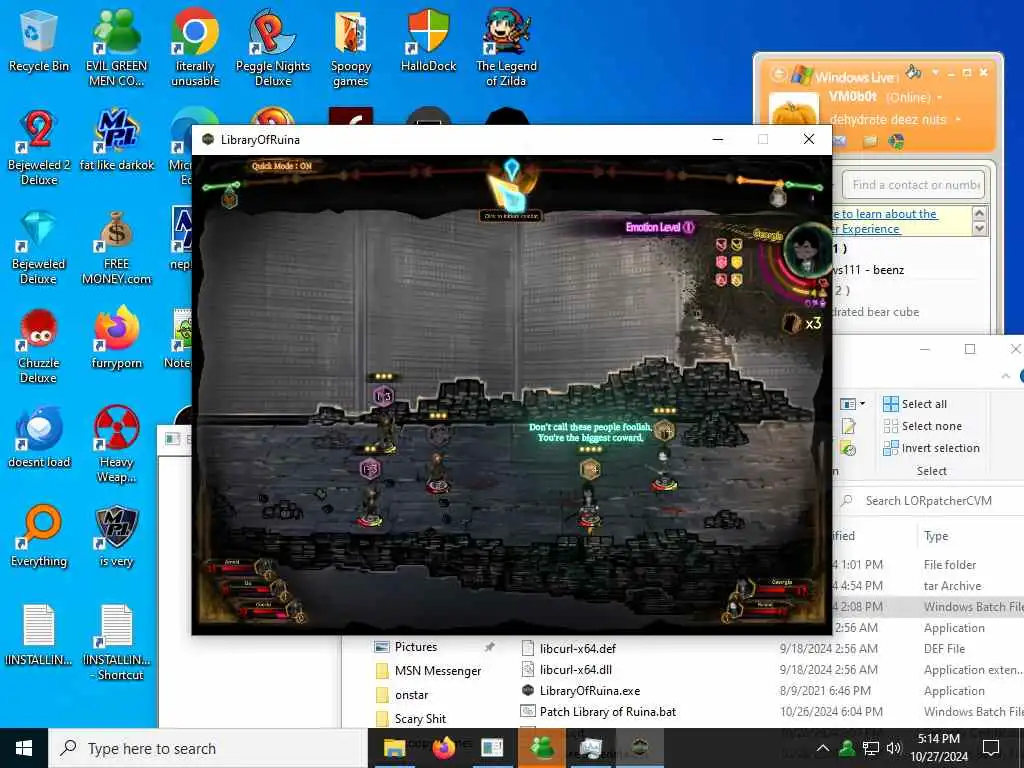Open the folder icon in the Messenger toolbar
Image resolution: width=1024 pixels, height=768 pixels.
tap(869, 141)
